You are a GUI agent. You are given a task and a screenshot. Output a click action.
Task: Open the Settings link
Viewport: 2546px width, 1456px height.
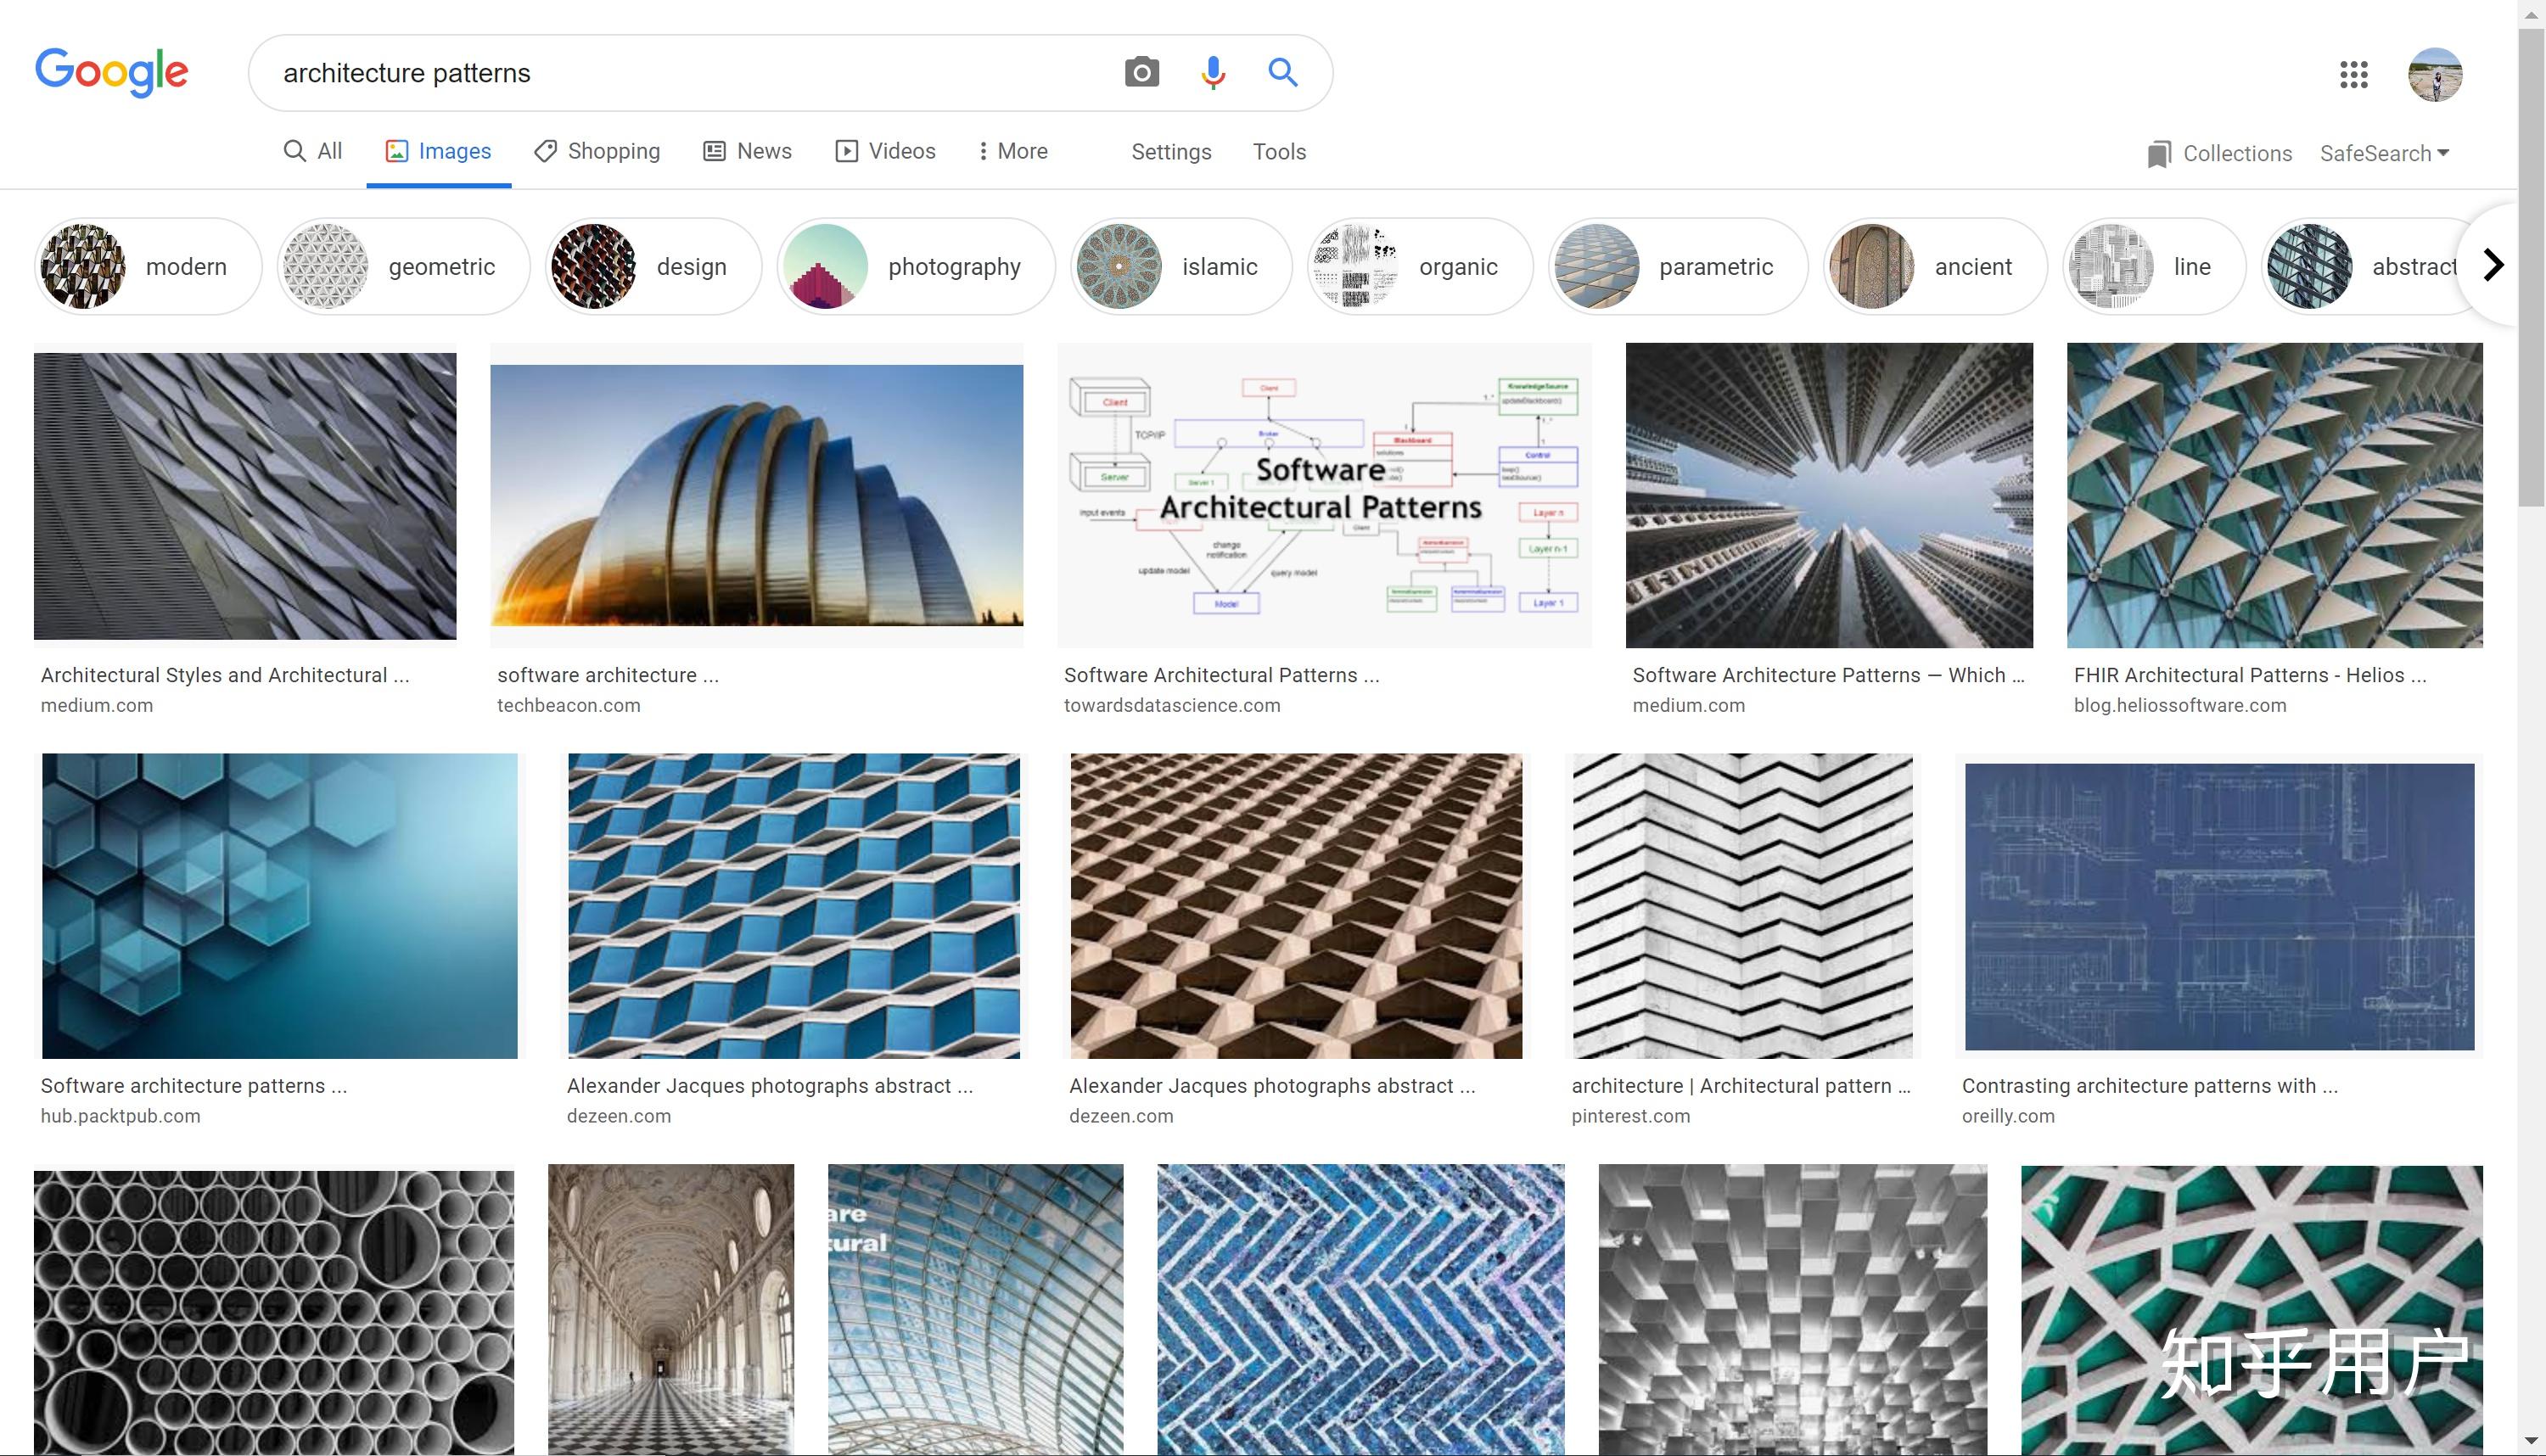pos(1171,151)
